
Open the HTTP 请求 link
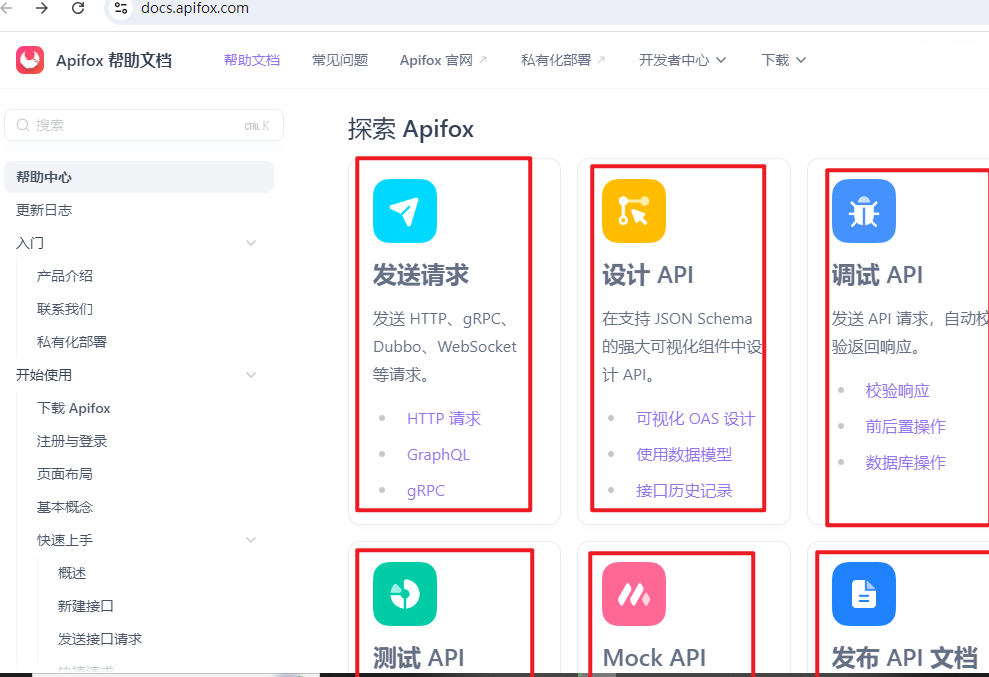[443, 419]
